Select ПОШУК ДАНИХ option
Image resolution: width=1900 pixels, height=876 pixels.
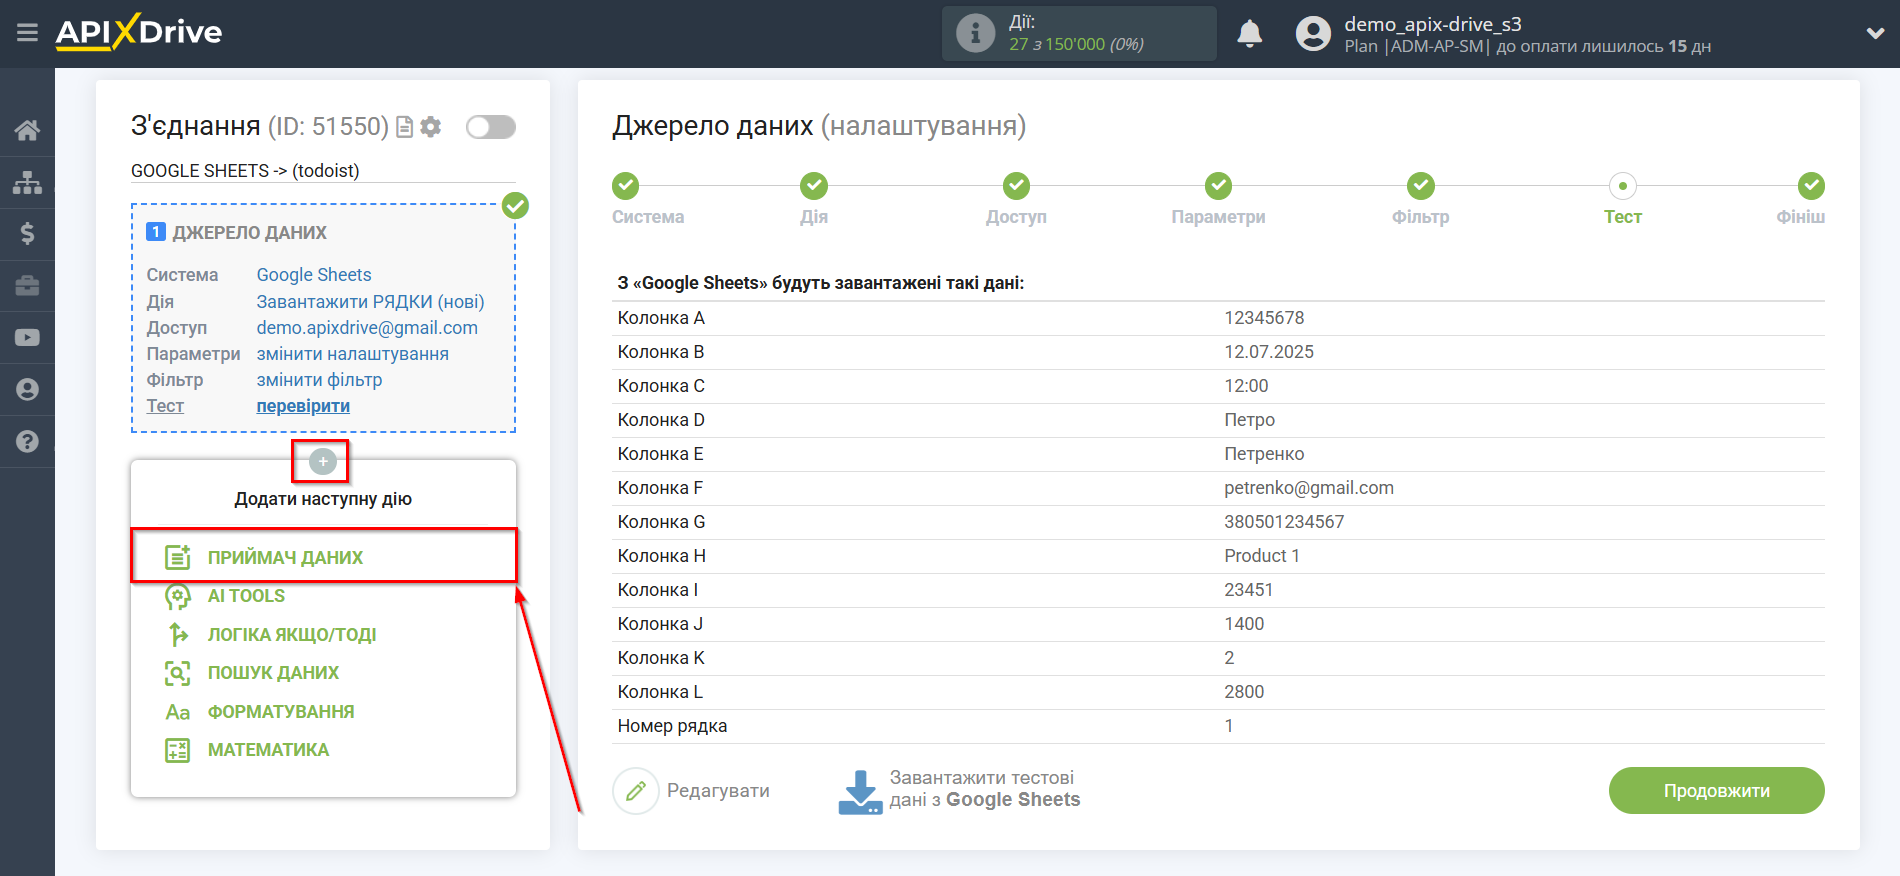coord(273,673)
